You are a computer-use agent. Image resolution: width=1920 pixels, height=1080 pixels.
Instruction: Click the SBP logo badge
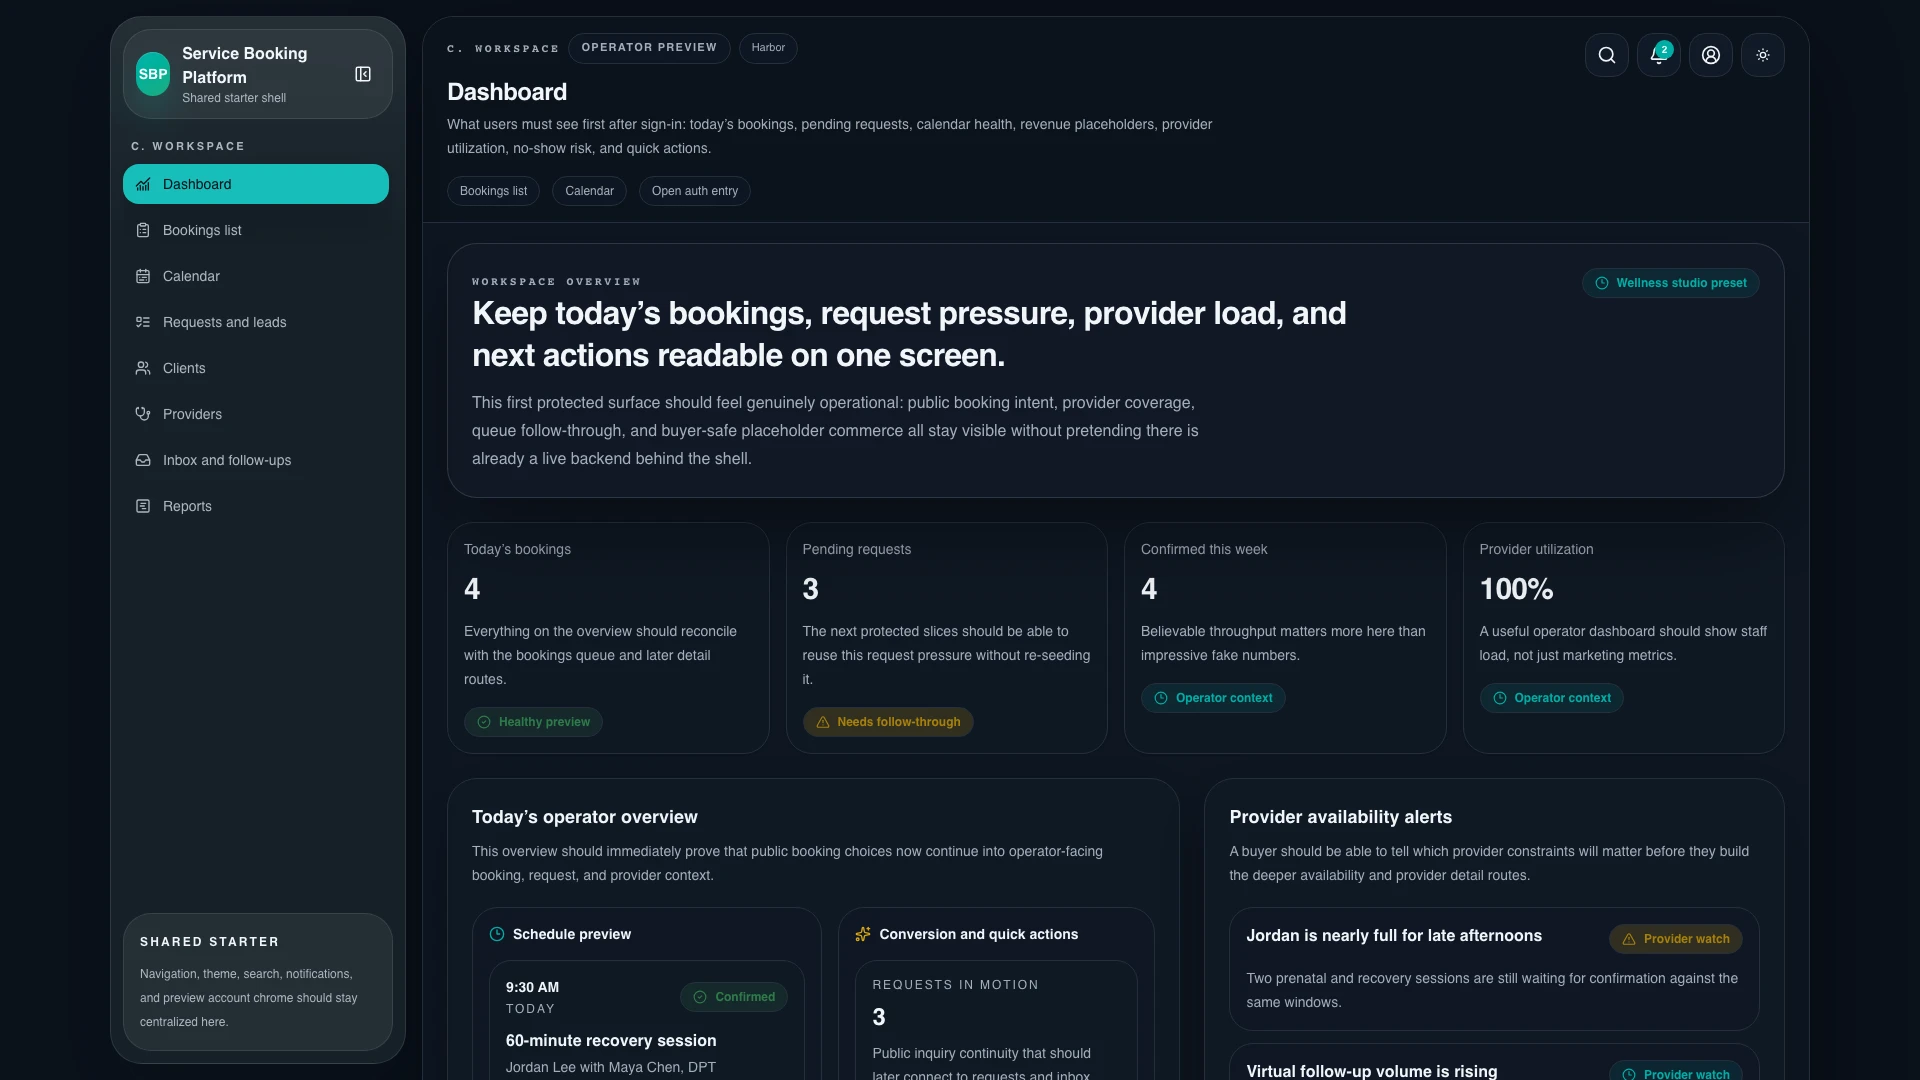tap(153, 74)
